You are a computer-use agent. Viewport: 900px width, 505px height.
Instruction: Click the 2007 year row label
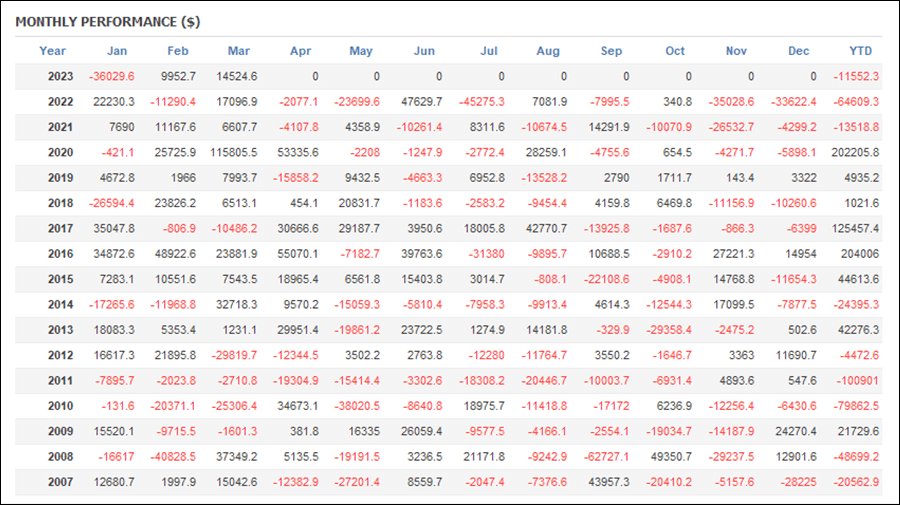[60, 482]
